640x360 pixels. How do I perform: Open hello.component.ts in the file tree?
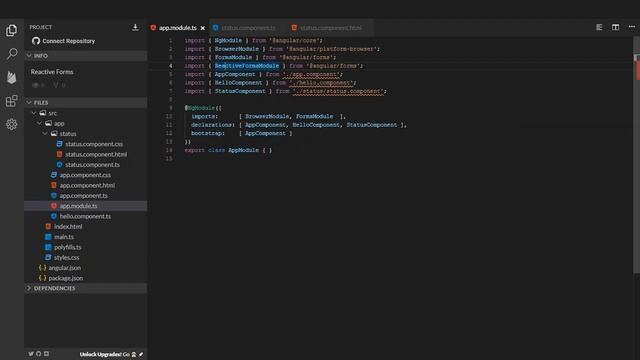click(x=85, y=216)
